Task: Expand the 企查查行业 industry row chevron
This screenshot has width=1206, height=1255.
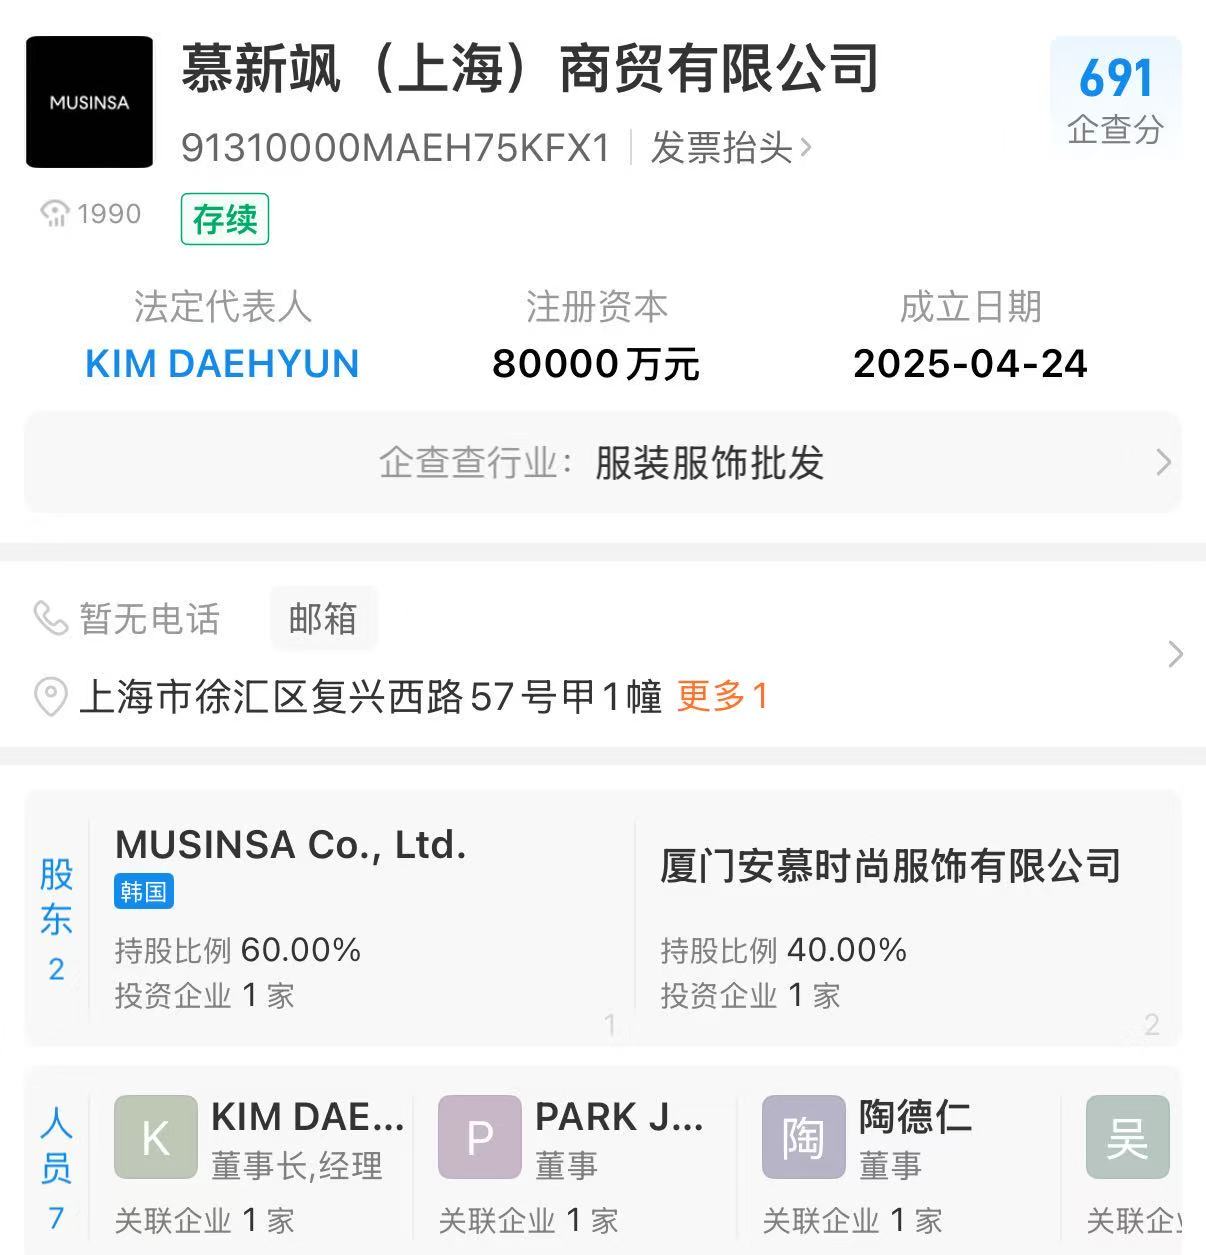Action: [x=1163, y=462]
